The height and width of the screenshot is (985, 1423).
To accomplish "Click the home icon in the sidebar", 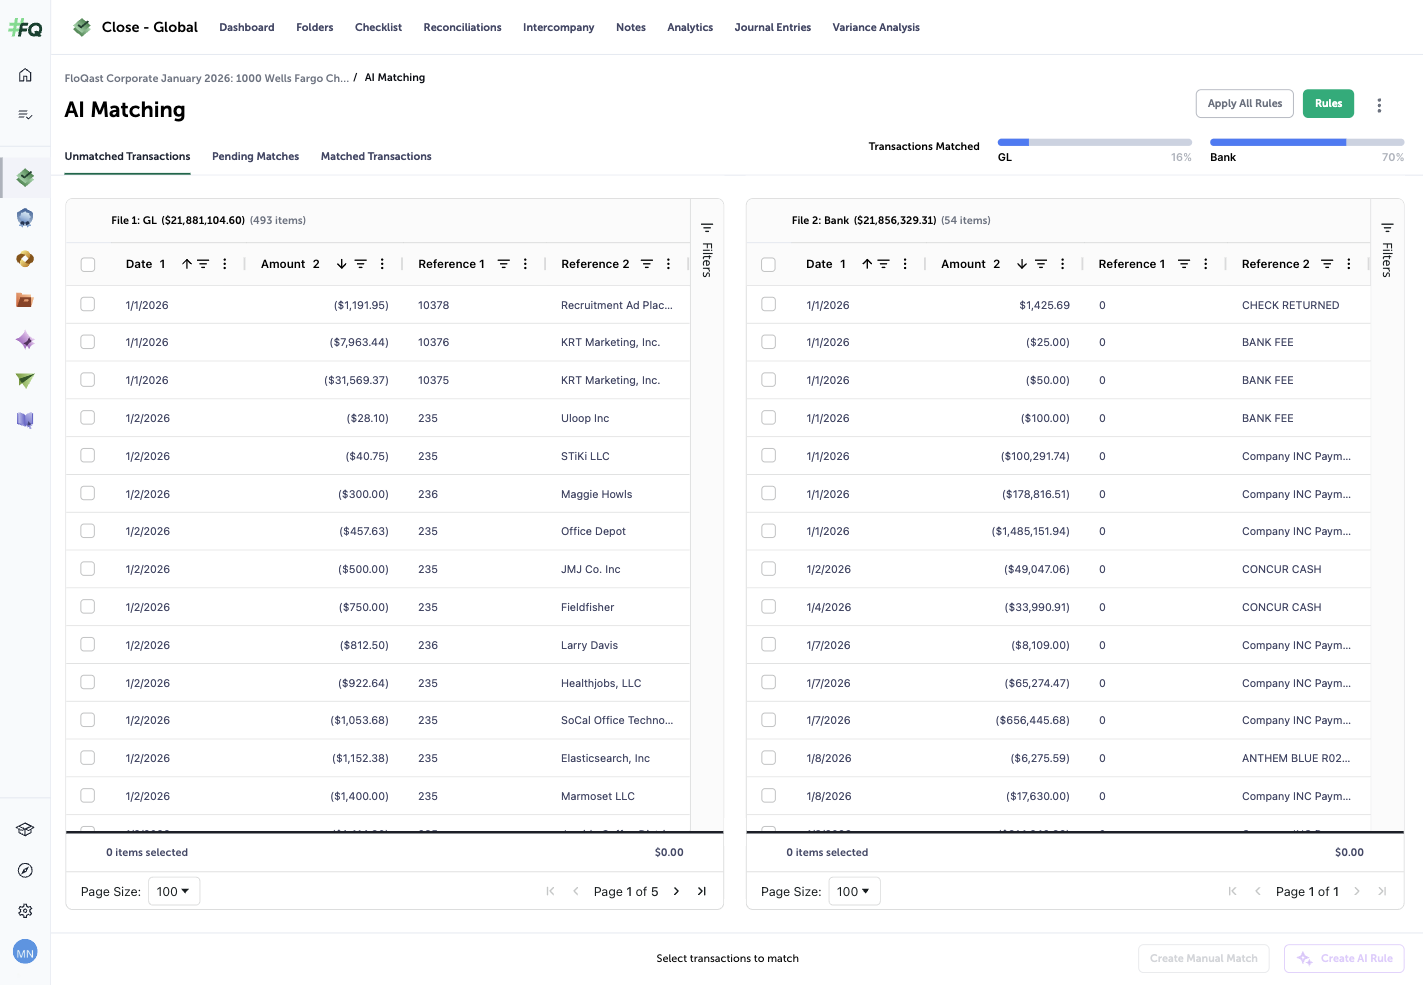I will (x=25, y=75).
